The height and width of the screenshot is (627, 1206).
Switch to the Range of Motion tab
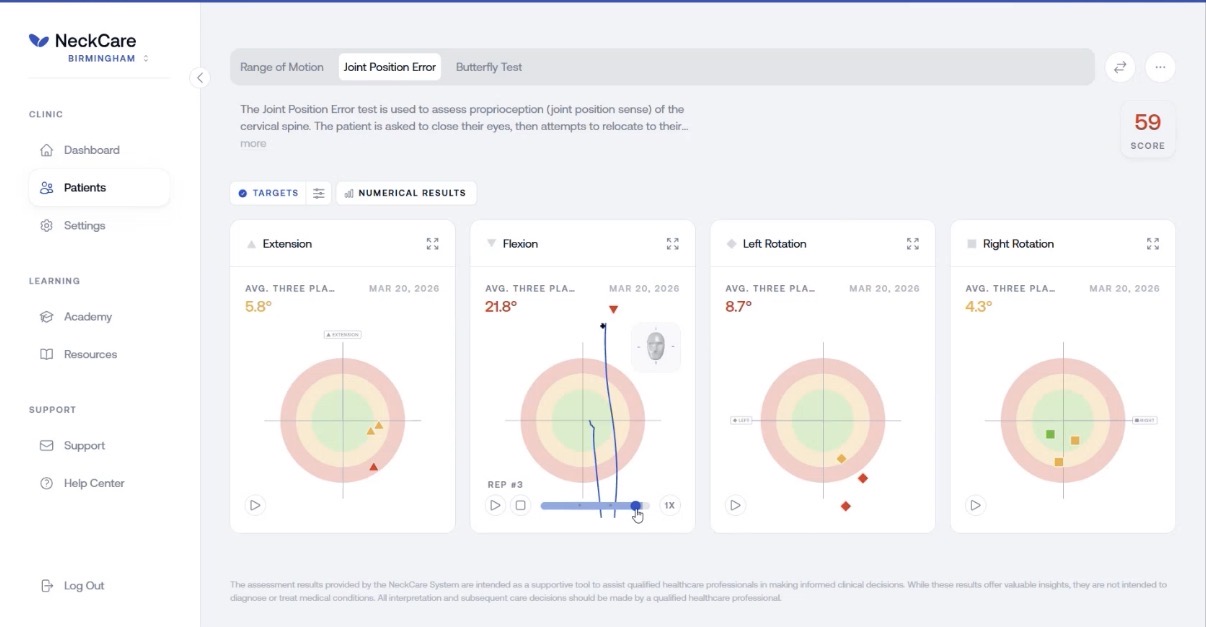point(282,67)
